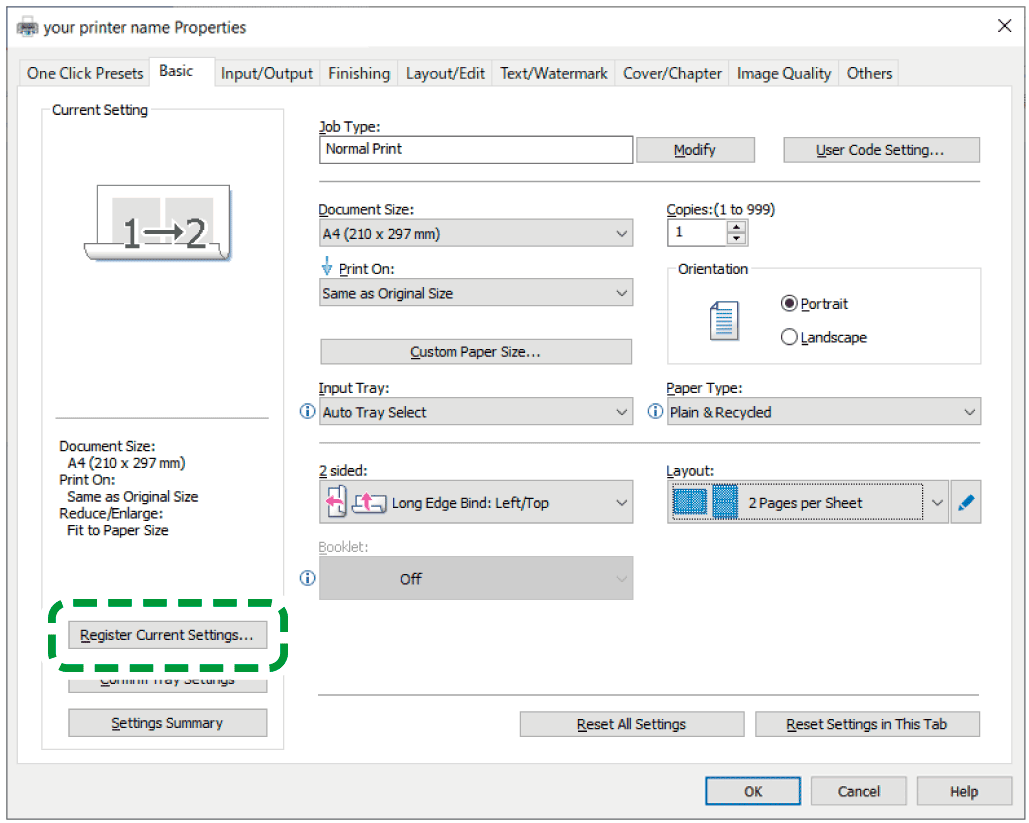The width and height of the screenshot is (1029, 823).
Task: Click Reset All Settings
Action: point(631,724)
